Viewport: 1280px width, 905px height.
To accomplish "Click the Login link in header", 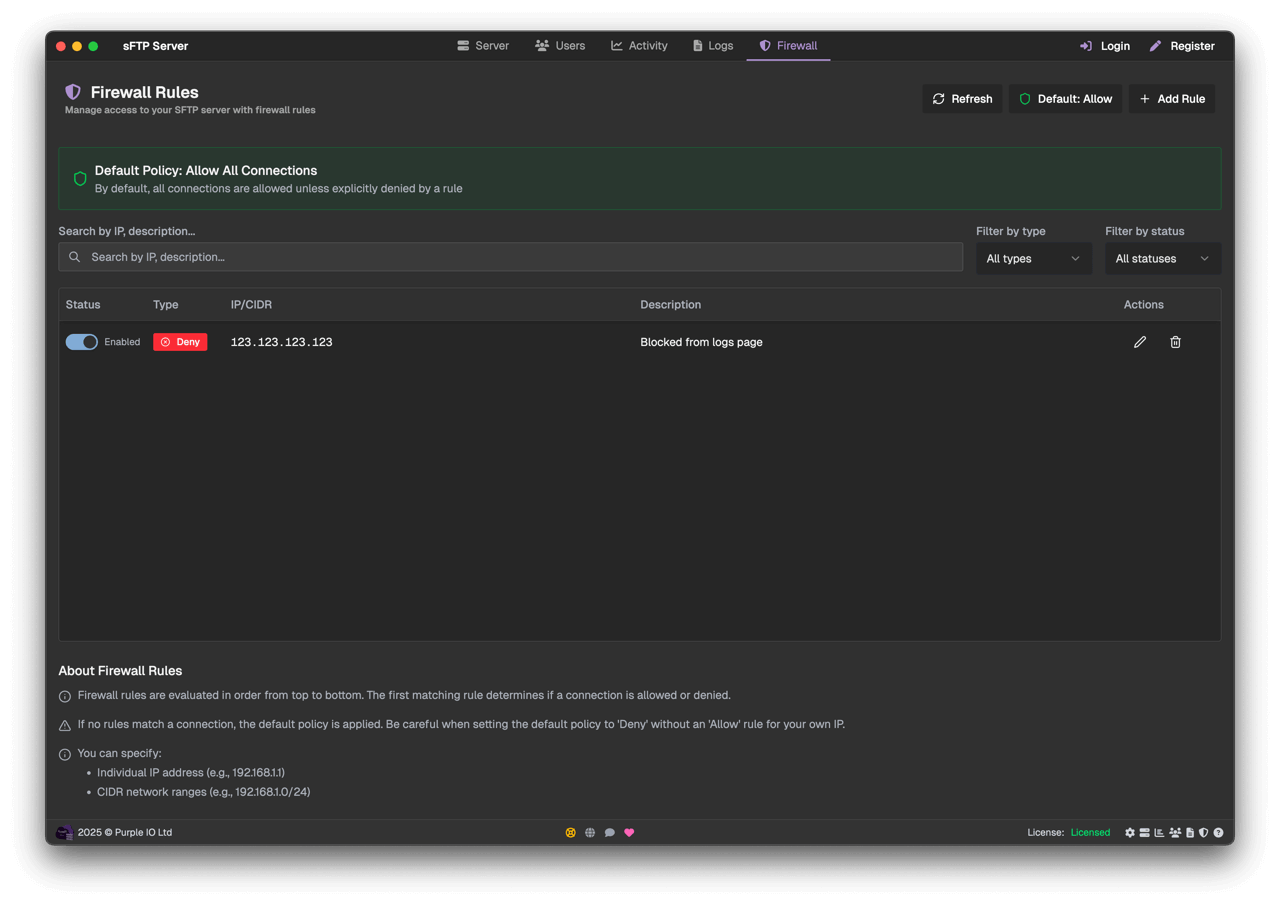I will (x=1105, y=46).
